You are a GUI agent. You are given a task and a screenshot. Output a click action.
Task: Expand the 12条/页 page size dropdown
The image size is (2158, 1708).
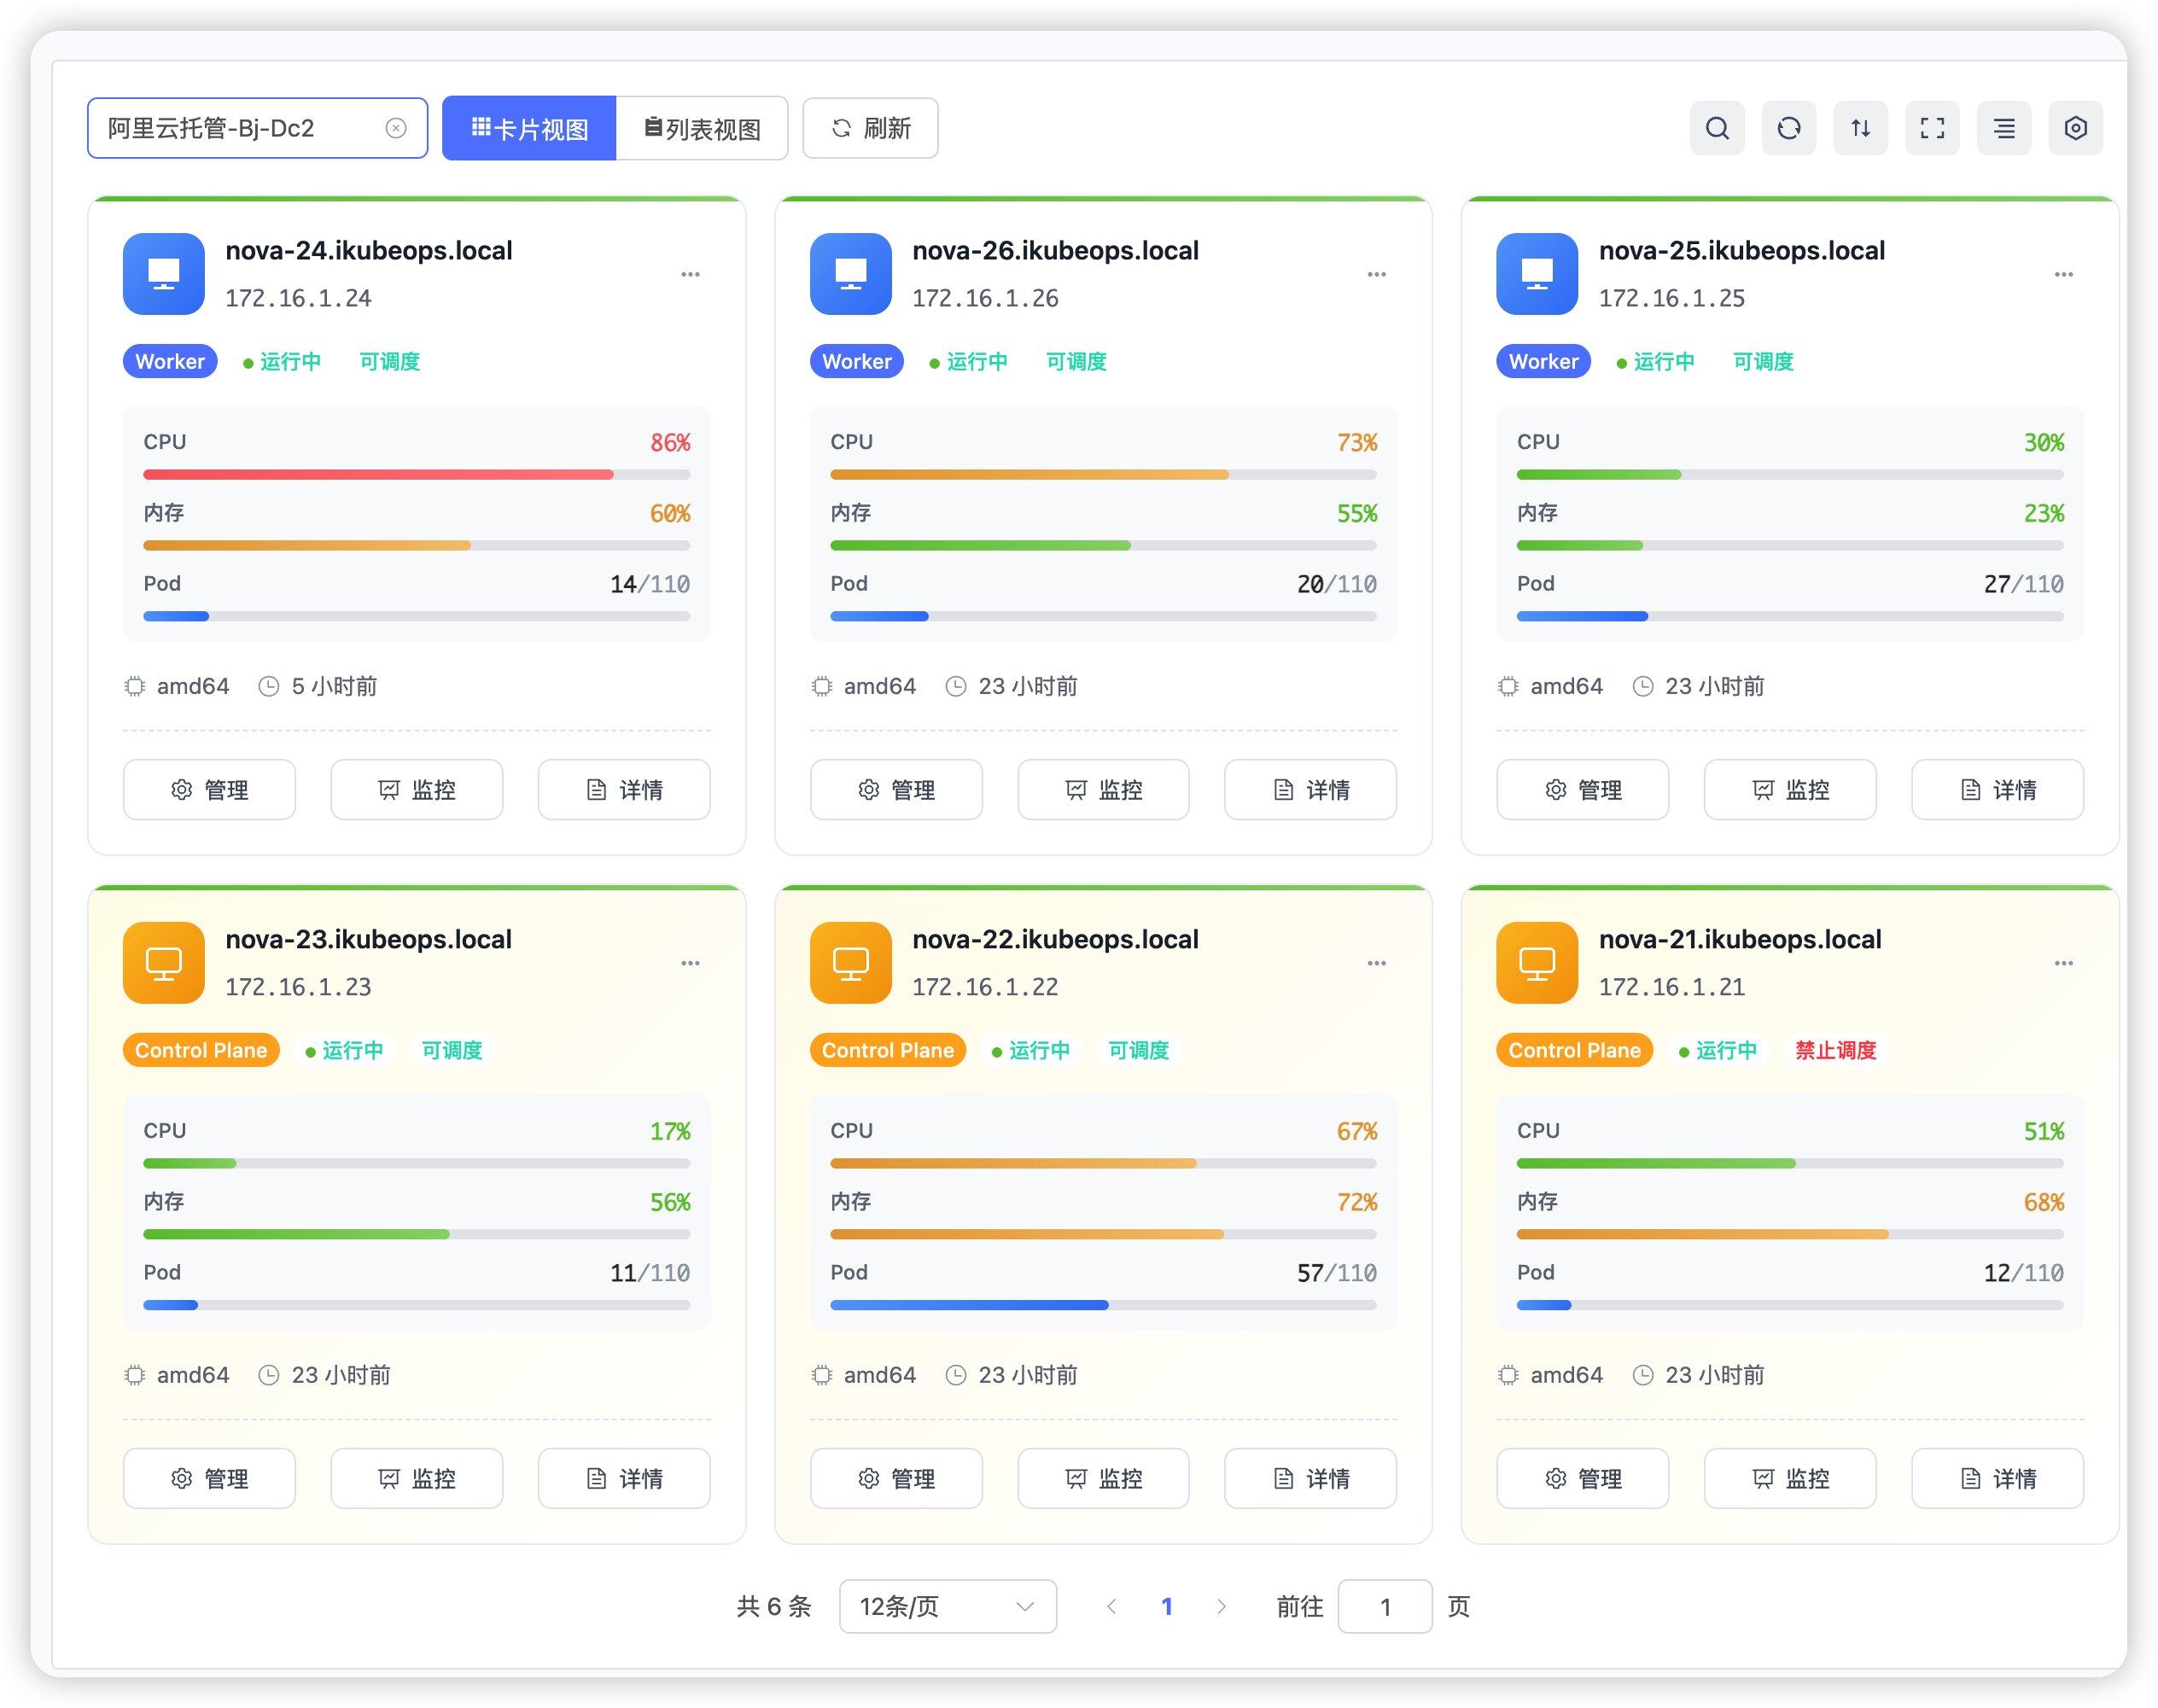point(946,1606)
